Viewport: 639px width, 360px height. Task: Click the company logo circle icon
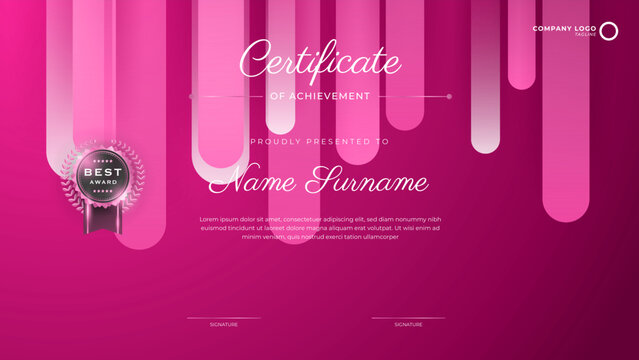coord(609,31)
